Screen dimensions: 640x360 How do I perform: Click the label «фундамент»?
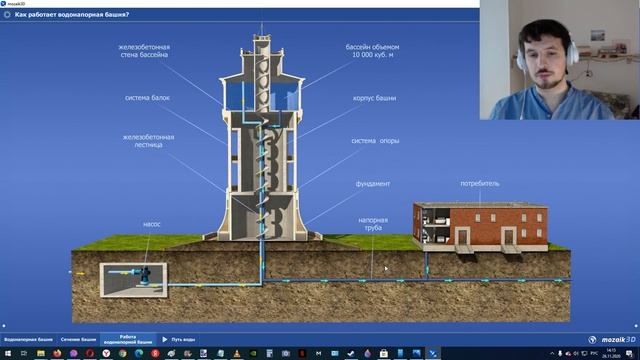pos(373,184)
